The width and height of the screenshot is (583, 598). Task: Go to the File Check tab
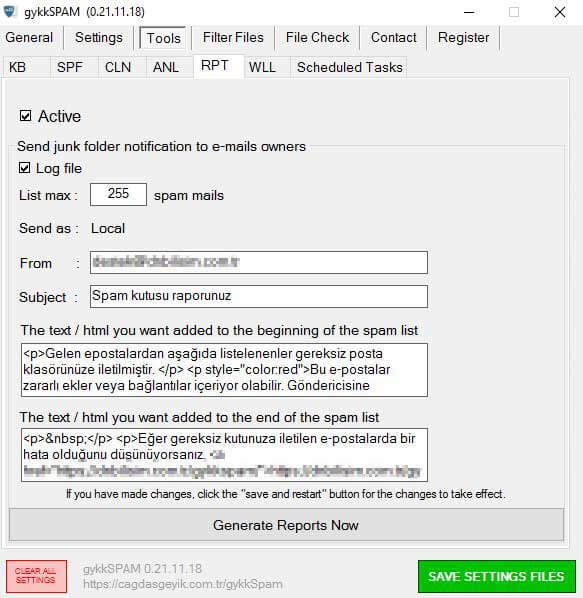tap(317, 38)
